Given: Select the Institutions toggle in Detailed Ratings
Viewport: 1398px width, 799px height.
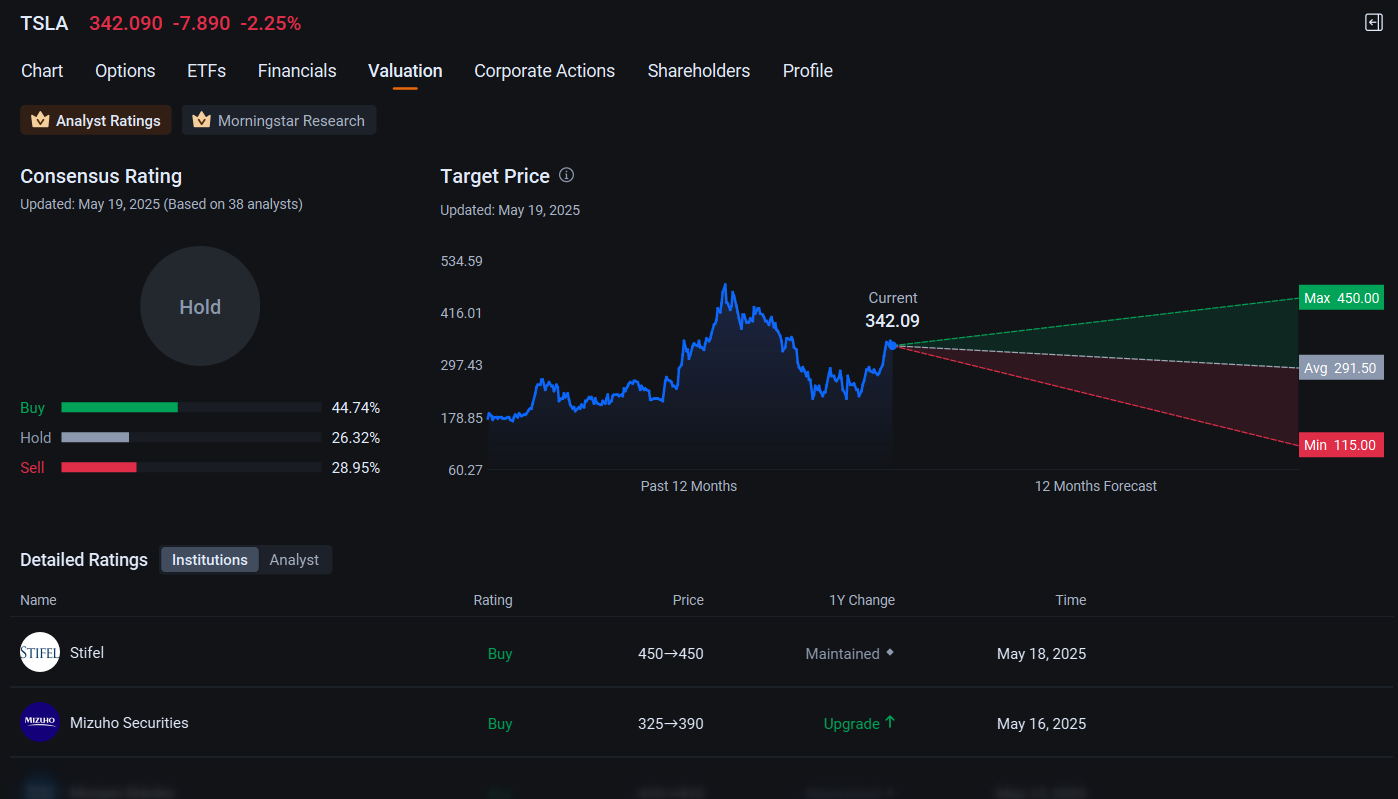Looking at the screenshot, I should [210, 560].
